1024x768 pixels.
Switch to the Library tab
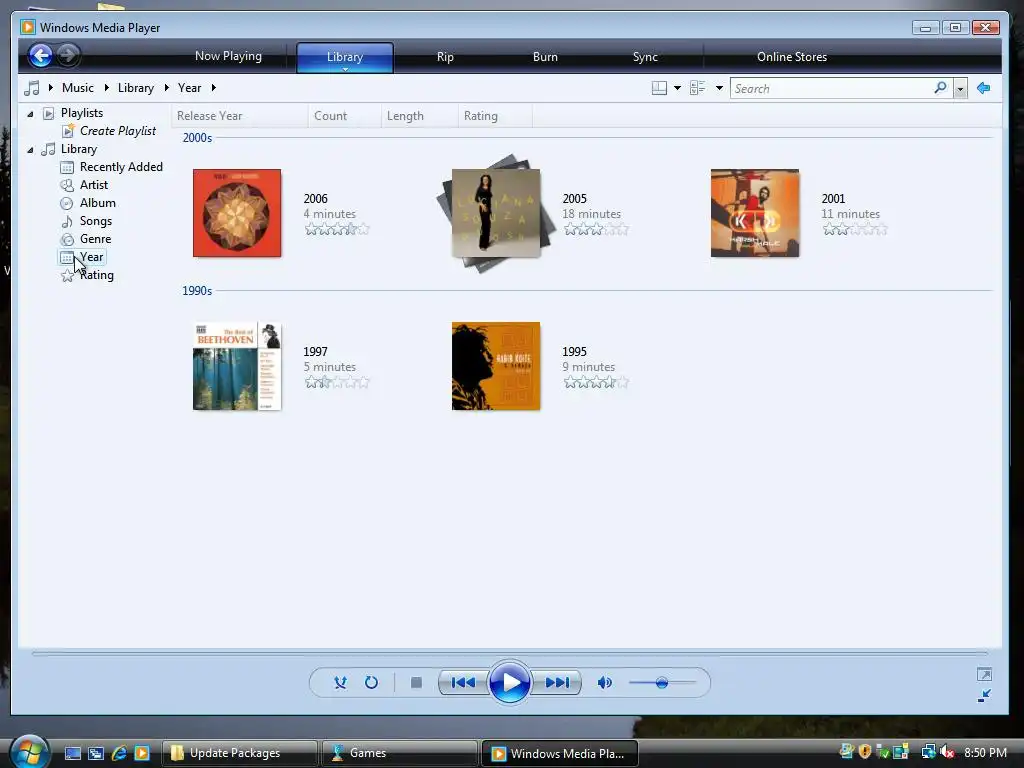coord(345,57)
